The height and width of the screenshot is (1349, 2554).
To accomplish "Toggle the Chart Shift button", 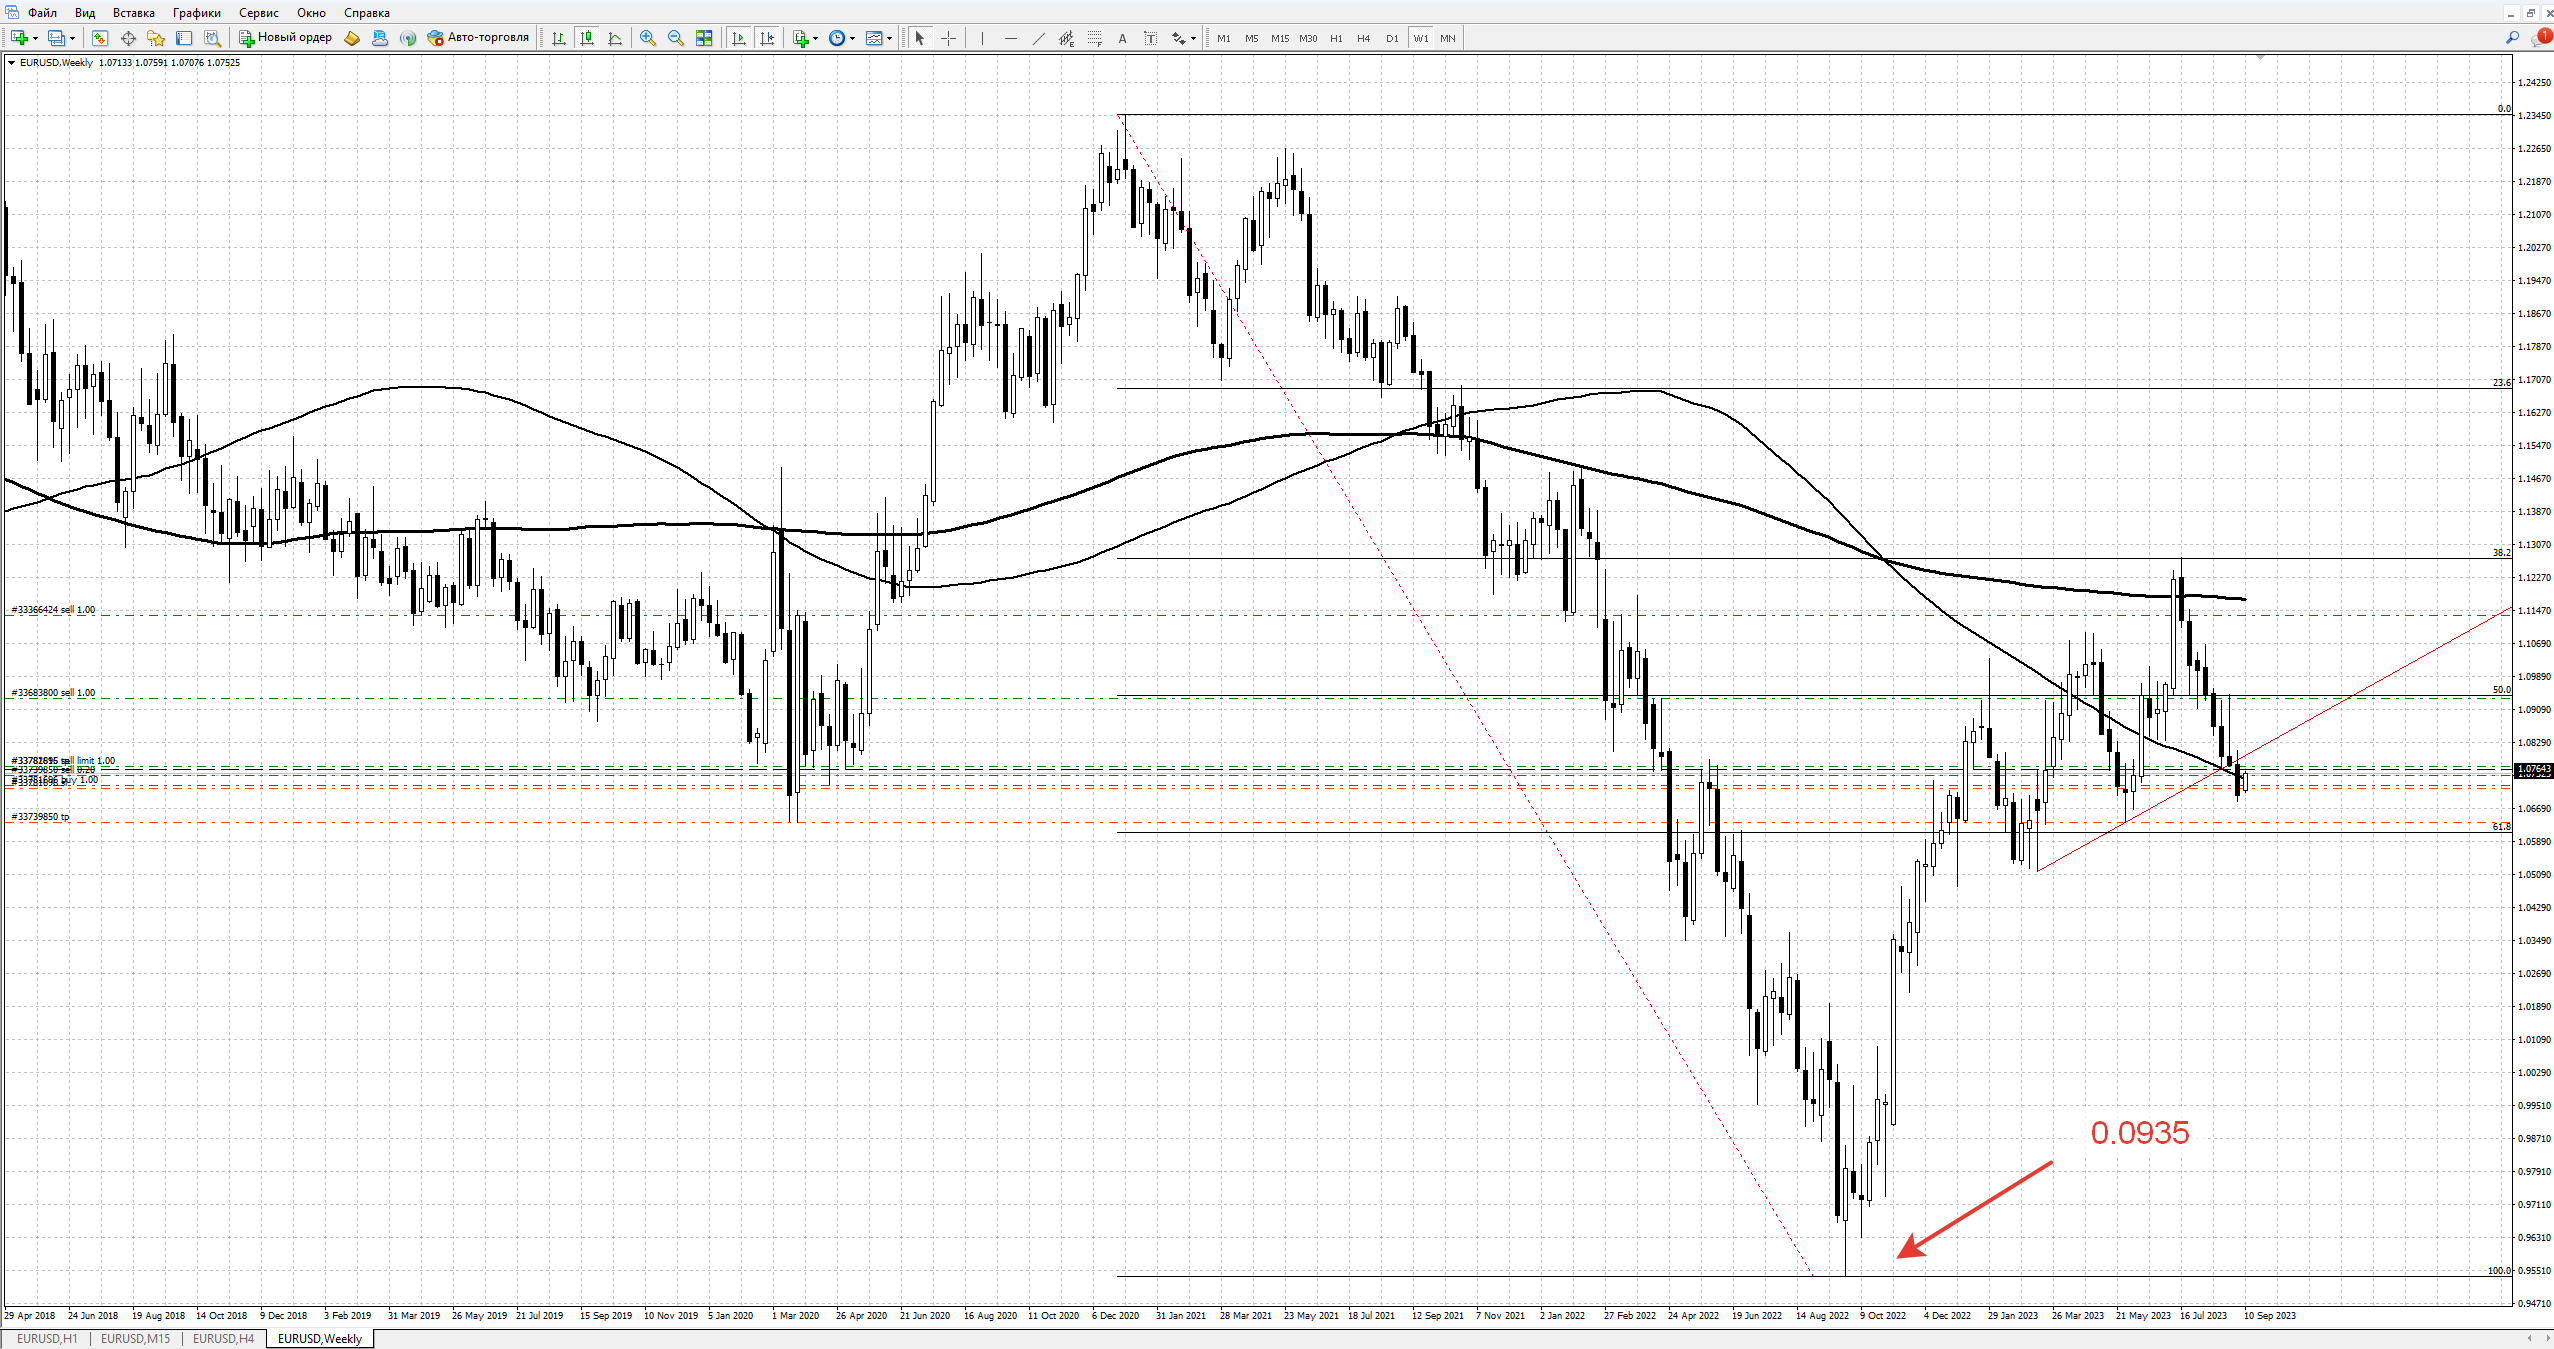I will pyautogui.click(x=767, y=38).
